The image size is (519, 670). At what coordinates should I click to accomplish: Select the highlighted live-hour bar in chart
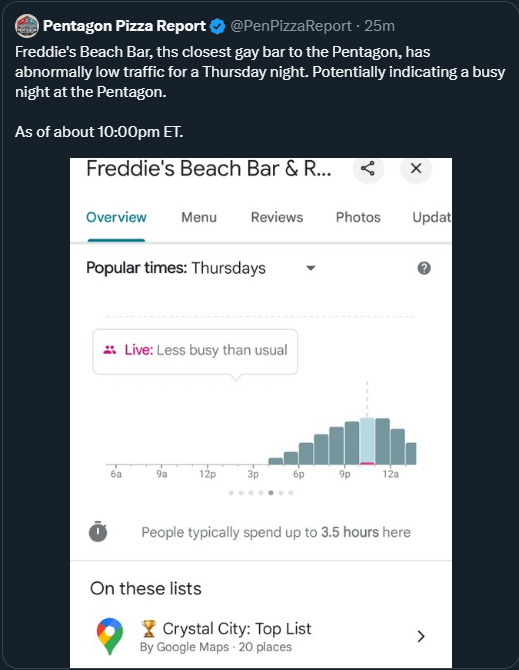(367, 441)
